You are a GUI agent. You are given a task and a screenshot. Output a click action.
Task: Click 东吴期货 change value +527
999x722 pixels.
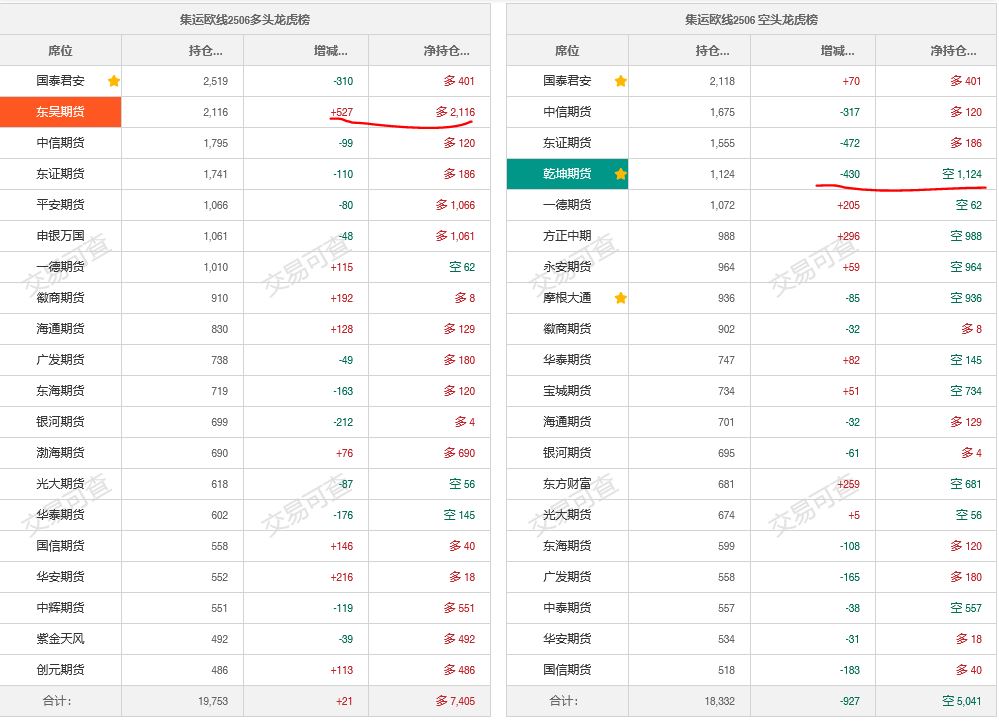pos(341,112)
